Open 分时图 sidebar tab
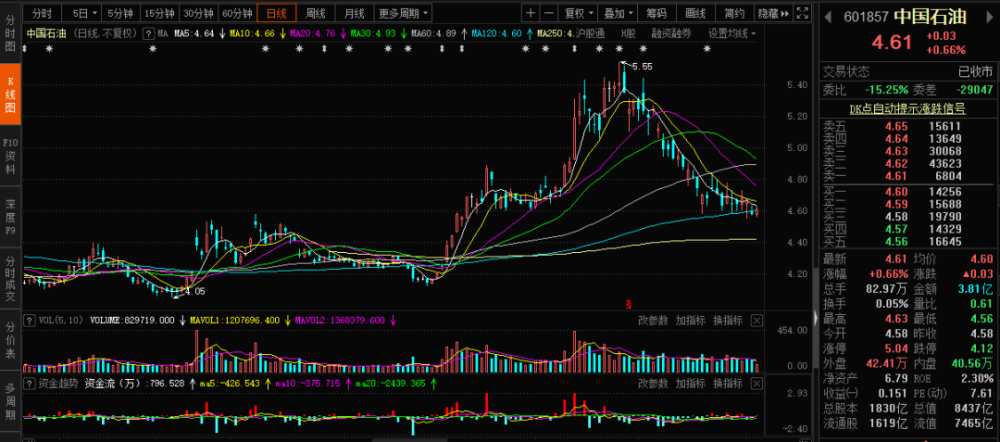The width and height of the screenshot is (1000, 442). click(x=10, y=33)
